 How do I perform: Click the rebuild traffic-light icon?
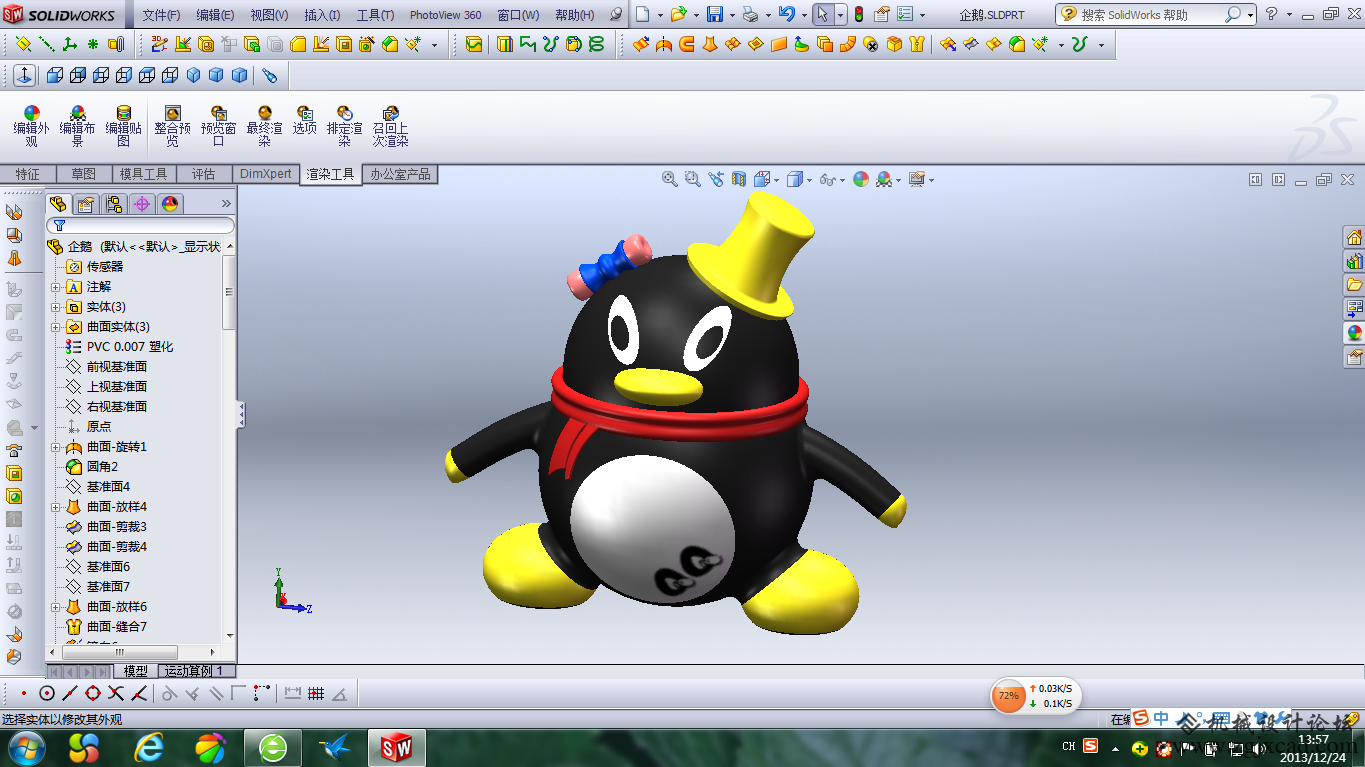tap(858, 15)
